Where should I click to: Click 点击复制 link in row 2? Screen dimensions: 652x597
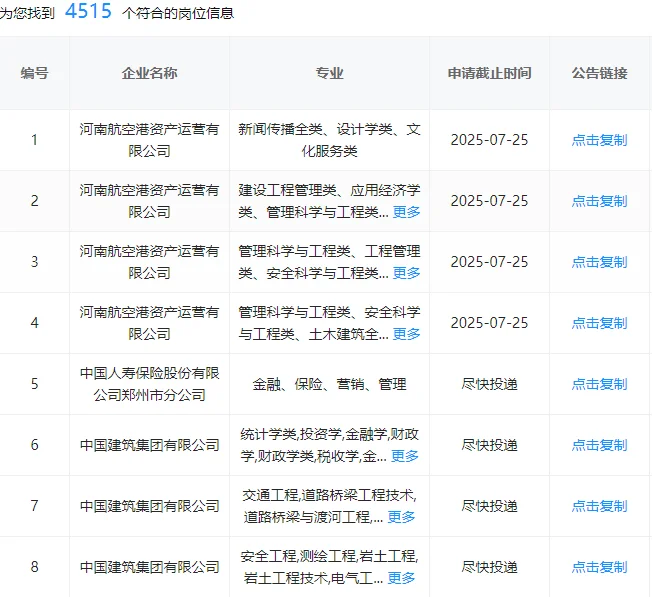[599, 201]
